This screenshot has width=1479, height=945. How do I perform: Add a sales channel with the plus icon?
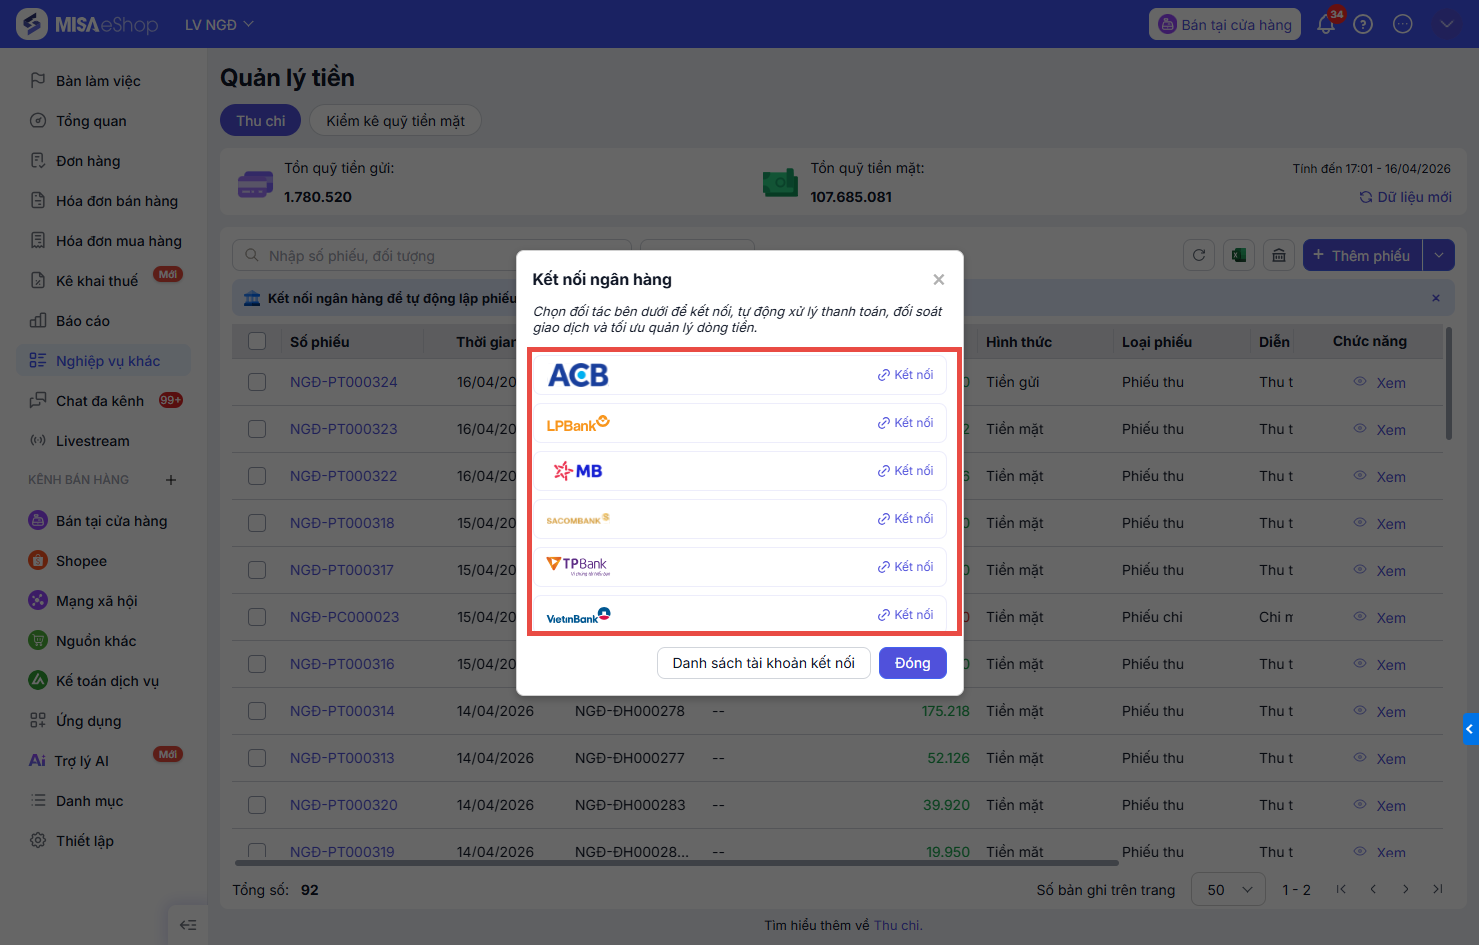coord(171,480)
